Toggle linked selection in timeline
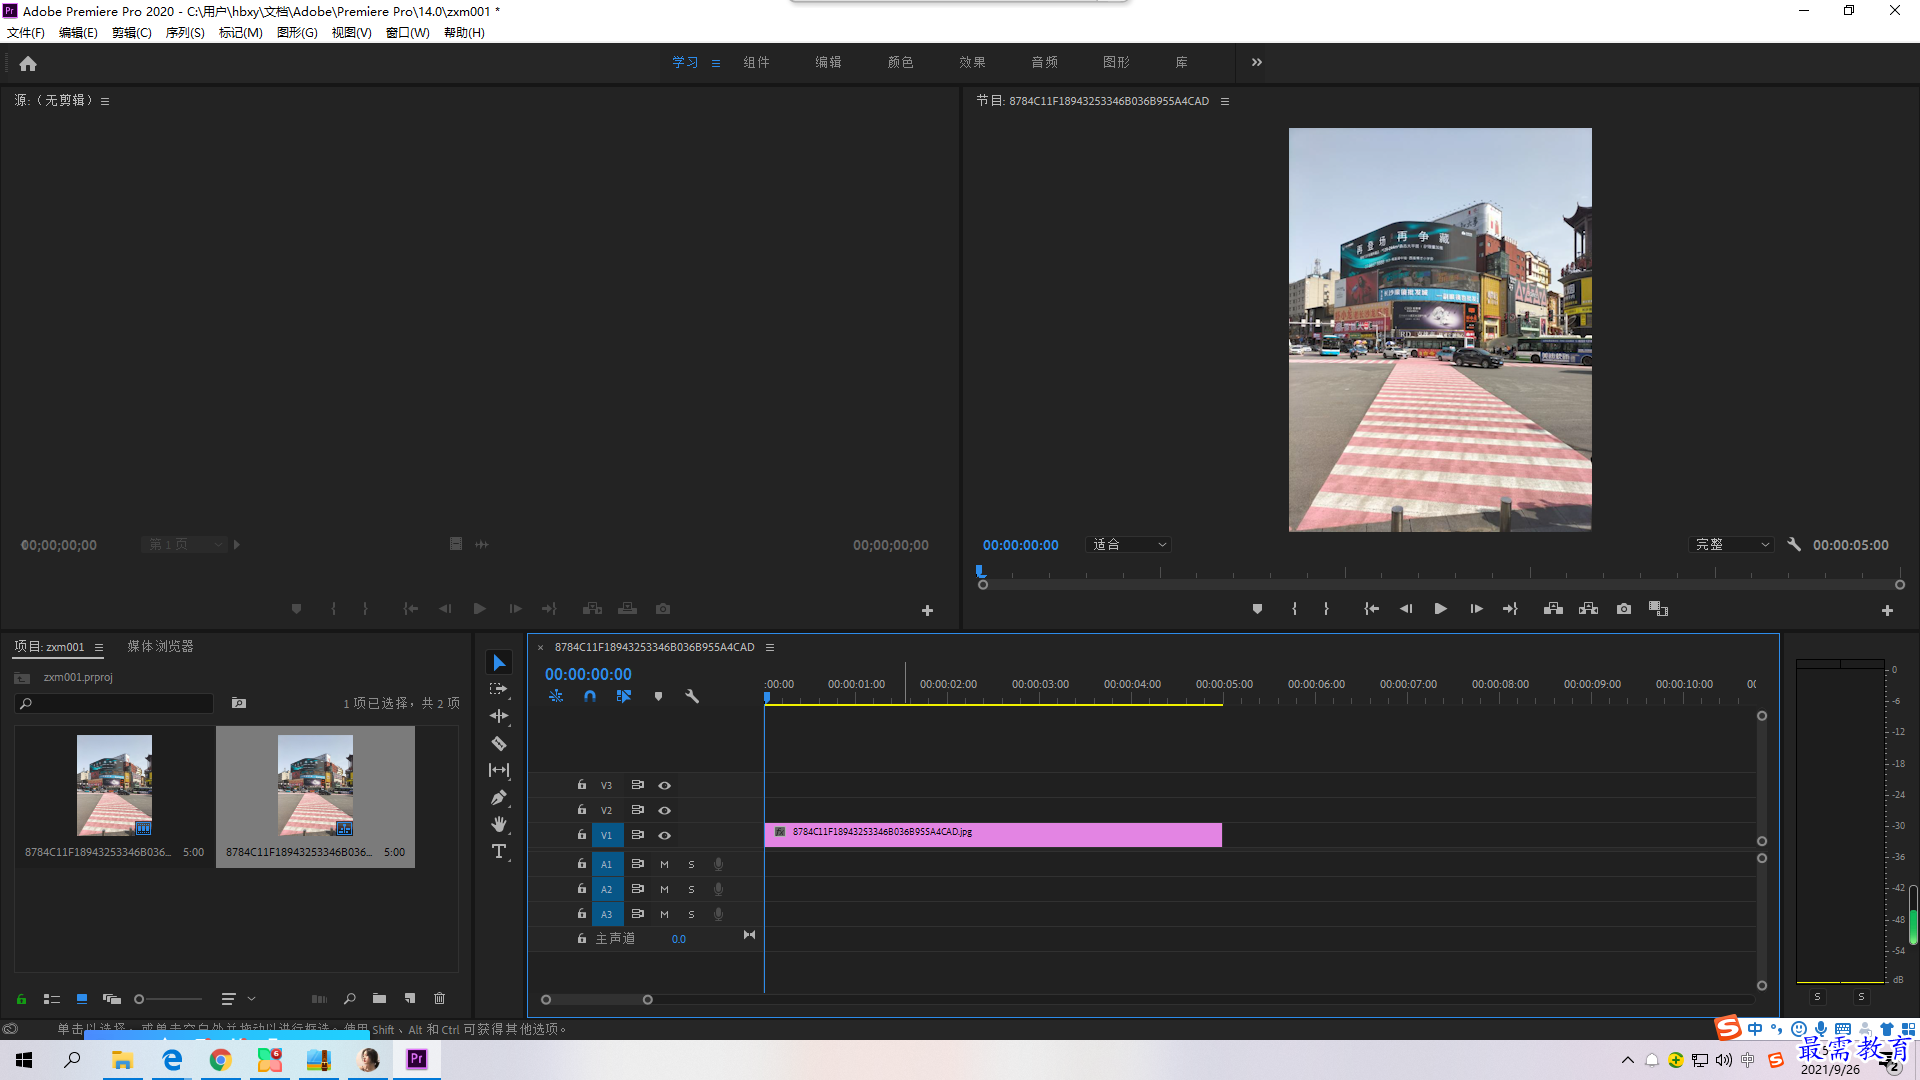The height and width of the screenshot is (1080, 1920). (x=624, y=696)
